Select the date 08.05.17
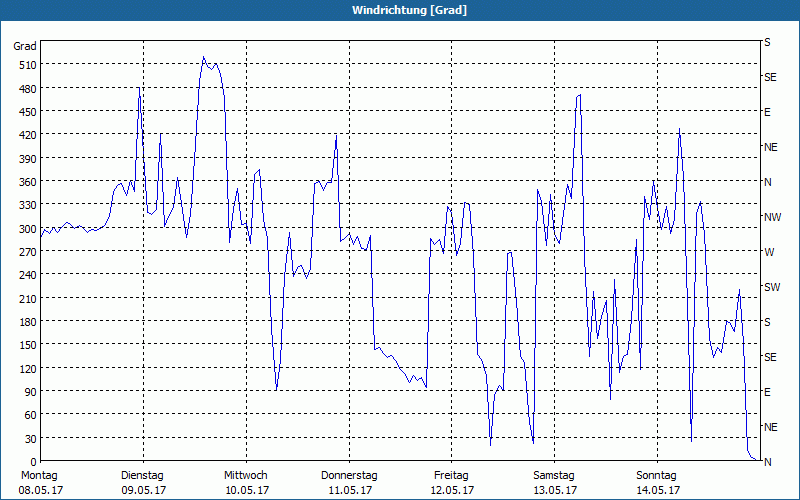The image size is (800, 500). (x=41, y=490)
